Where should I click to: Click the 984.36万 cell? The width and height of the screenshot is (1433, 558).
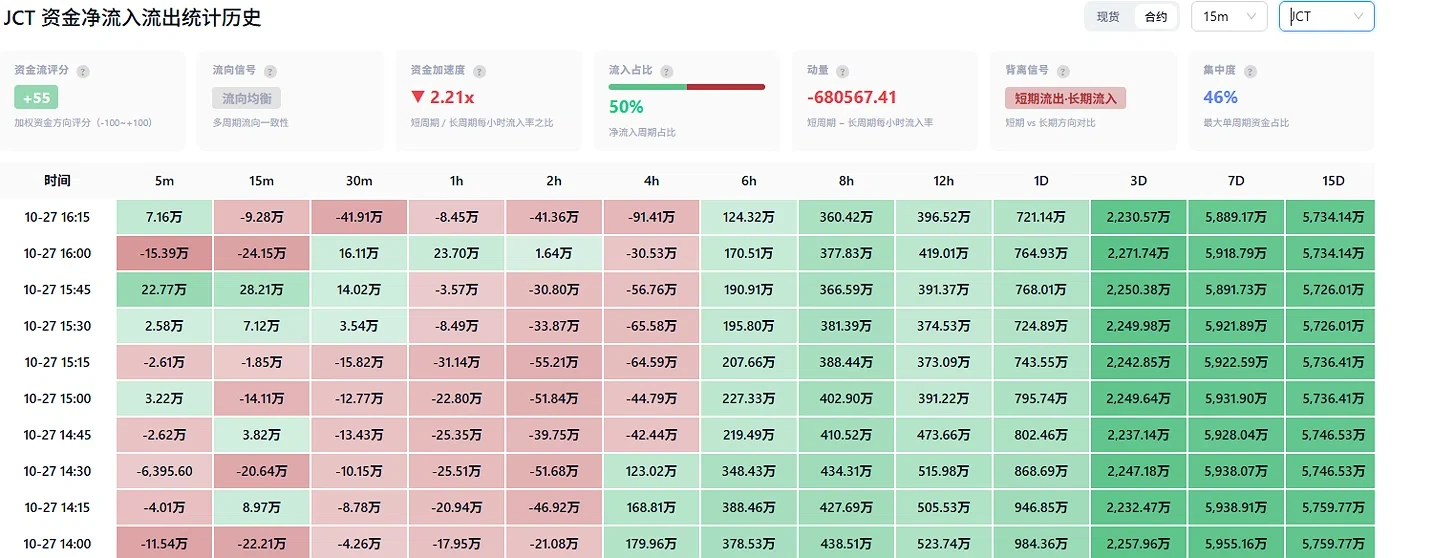(x=1041, y=544)
